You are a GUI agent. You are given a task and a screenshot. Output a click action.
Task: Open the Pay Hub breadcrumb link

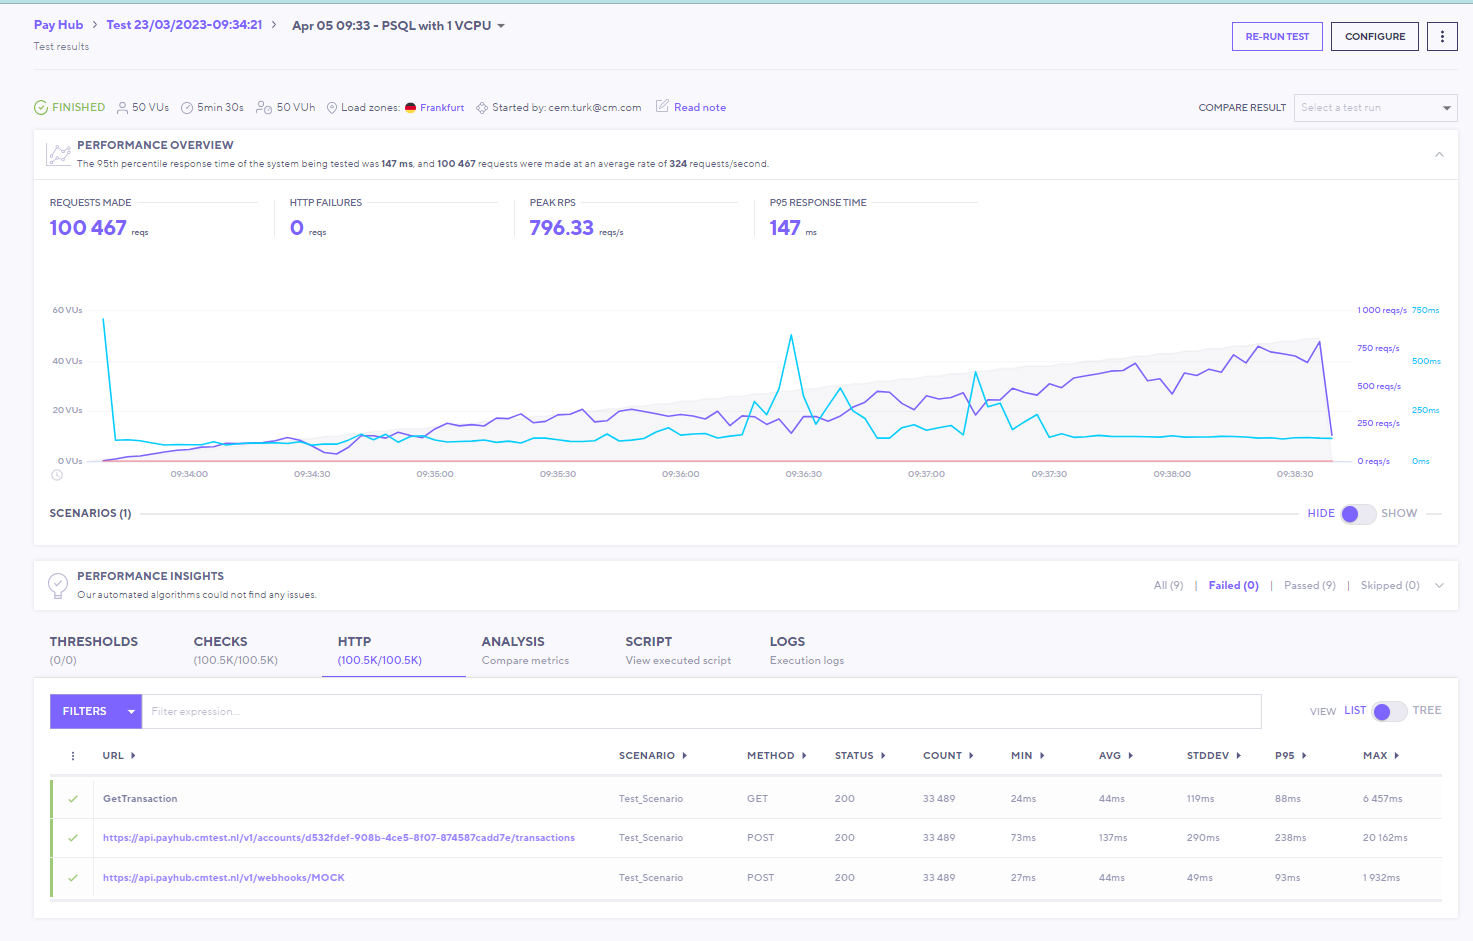click(59, 25)
